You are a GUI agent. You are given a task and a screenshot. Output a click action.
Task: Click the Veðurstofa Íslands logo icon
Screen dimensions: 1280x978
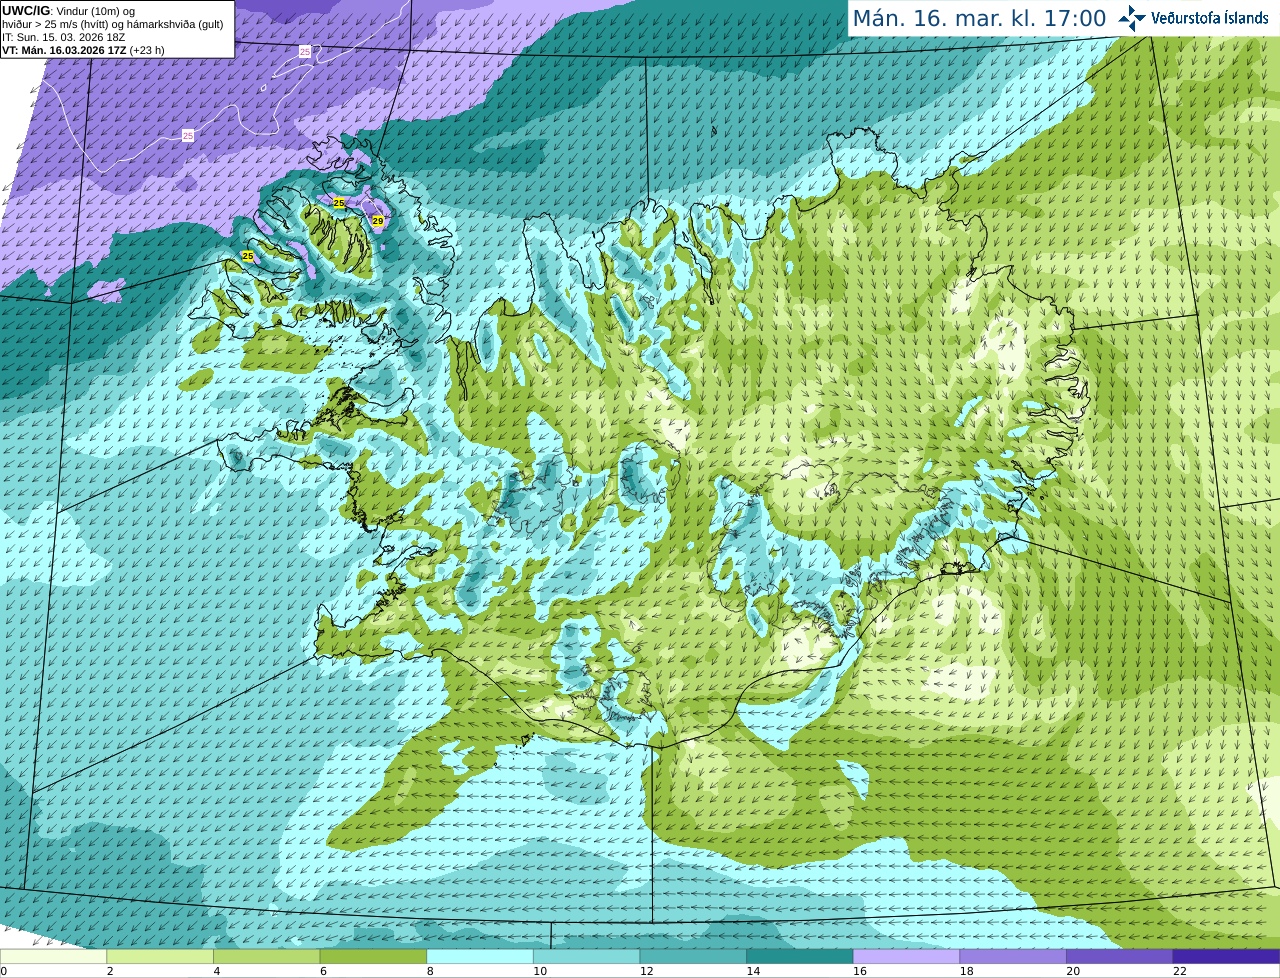1132,18
